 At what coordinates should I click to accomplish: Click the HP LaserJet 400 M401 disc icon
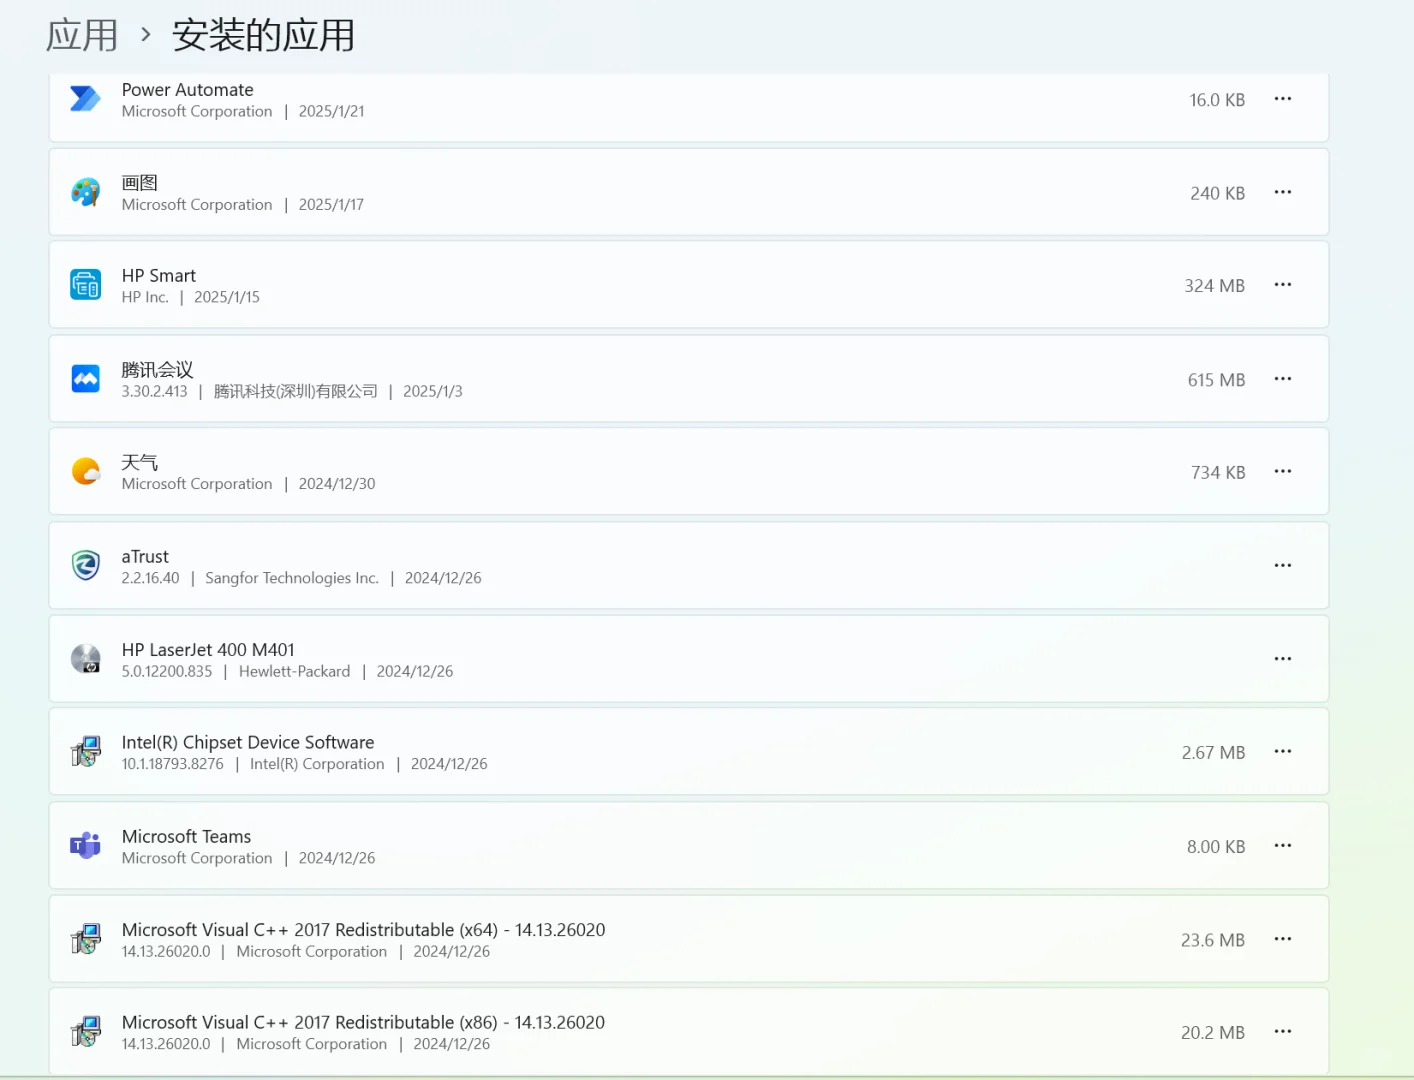(x=85, y=658)
